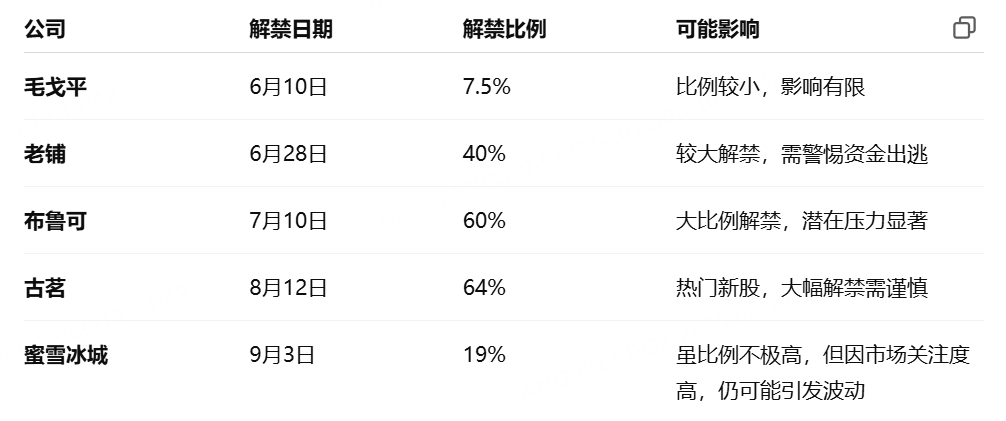
Task: Click the 7.5% ratio cell
Action: point(486,87)
